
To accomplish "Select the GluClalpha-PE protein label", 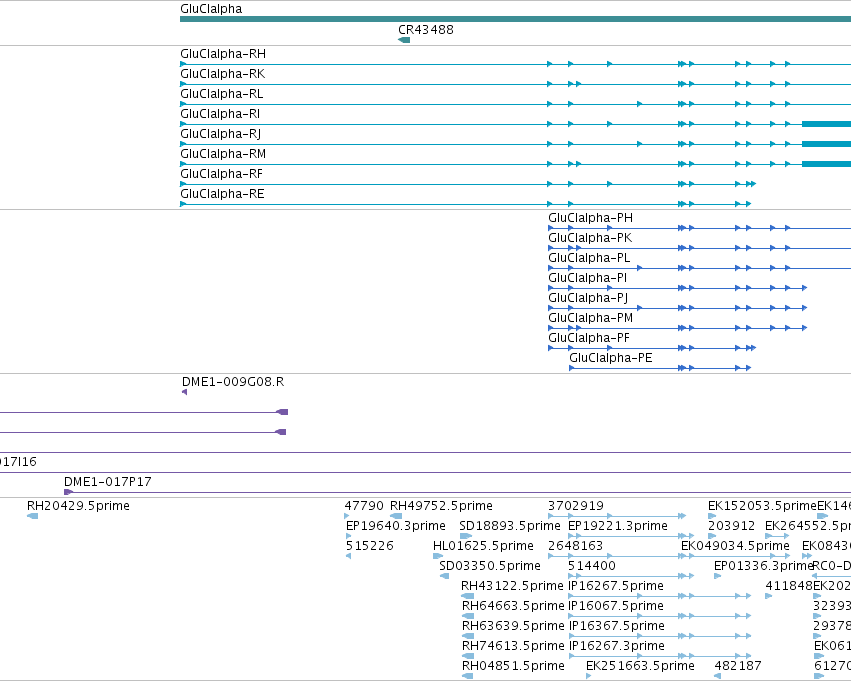I will [x=611, y=359].
